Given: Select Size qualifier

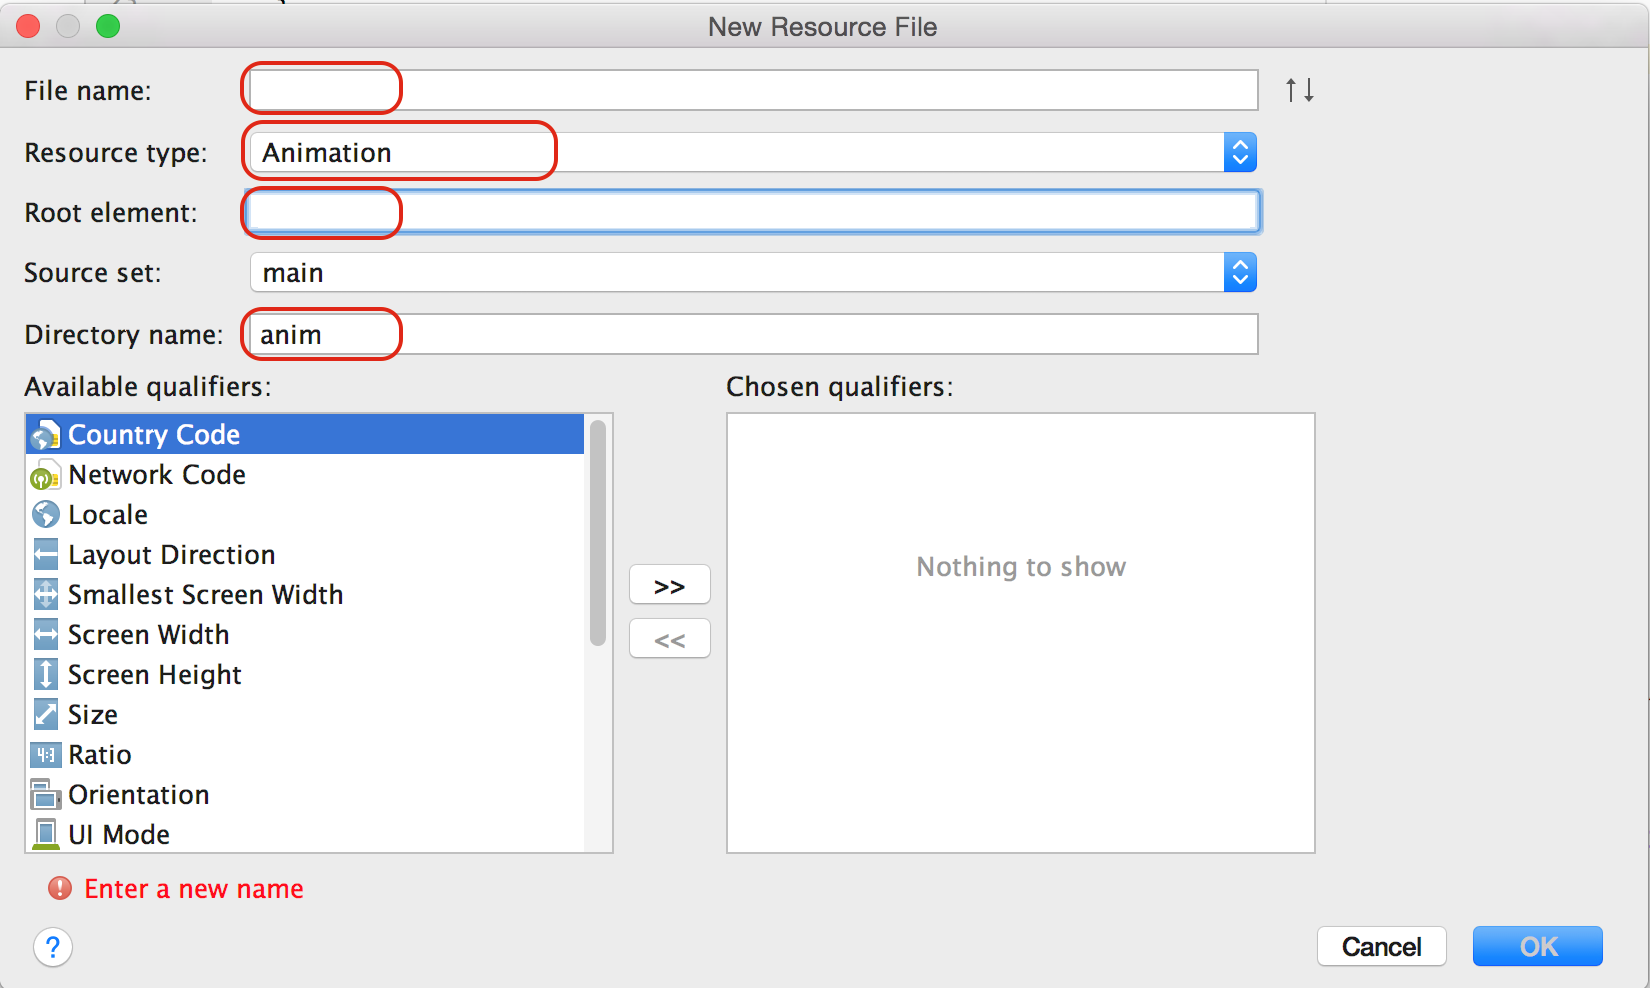Looking at the screenshot, I should 305,714.
